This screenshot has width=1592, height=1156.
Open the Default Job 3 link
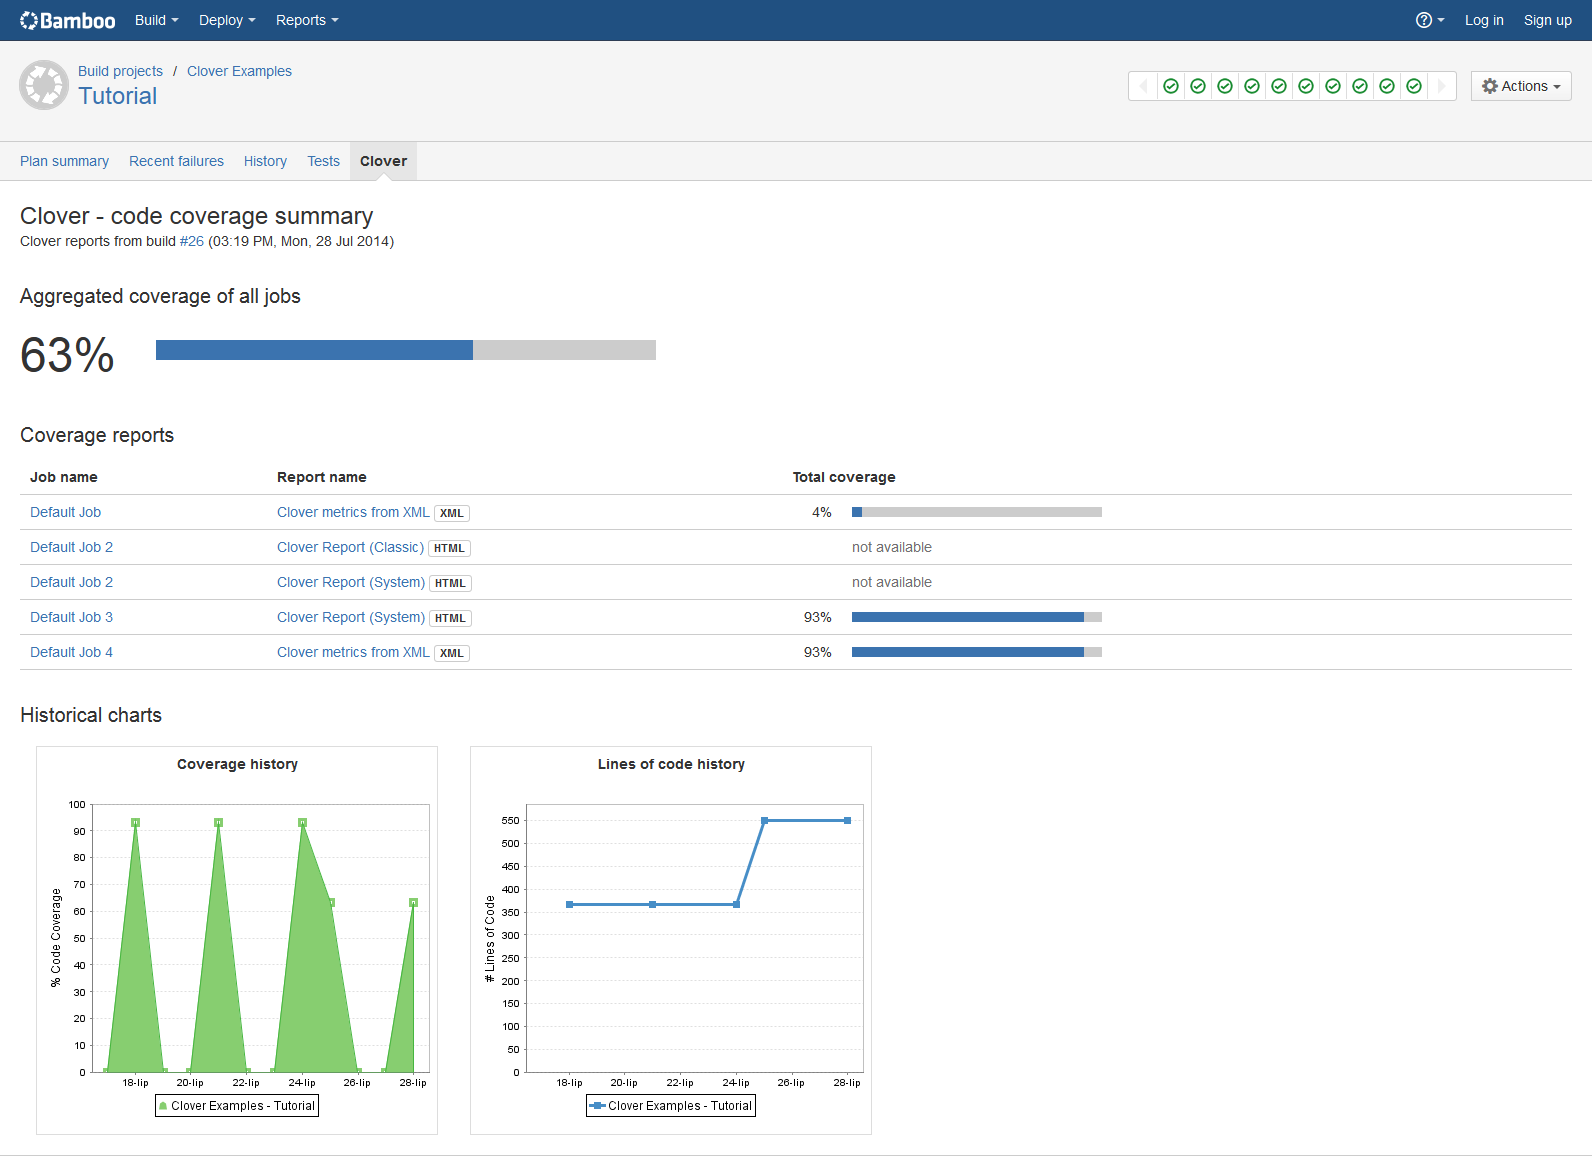tap(71, 617)
